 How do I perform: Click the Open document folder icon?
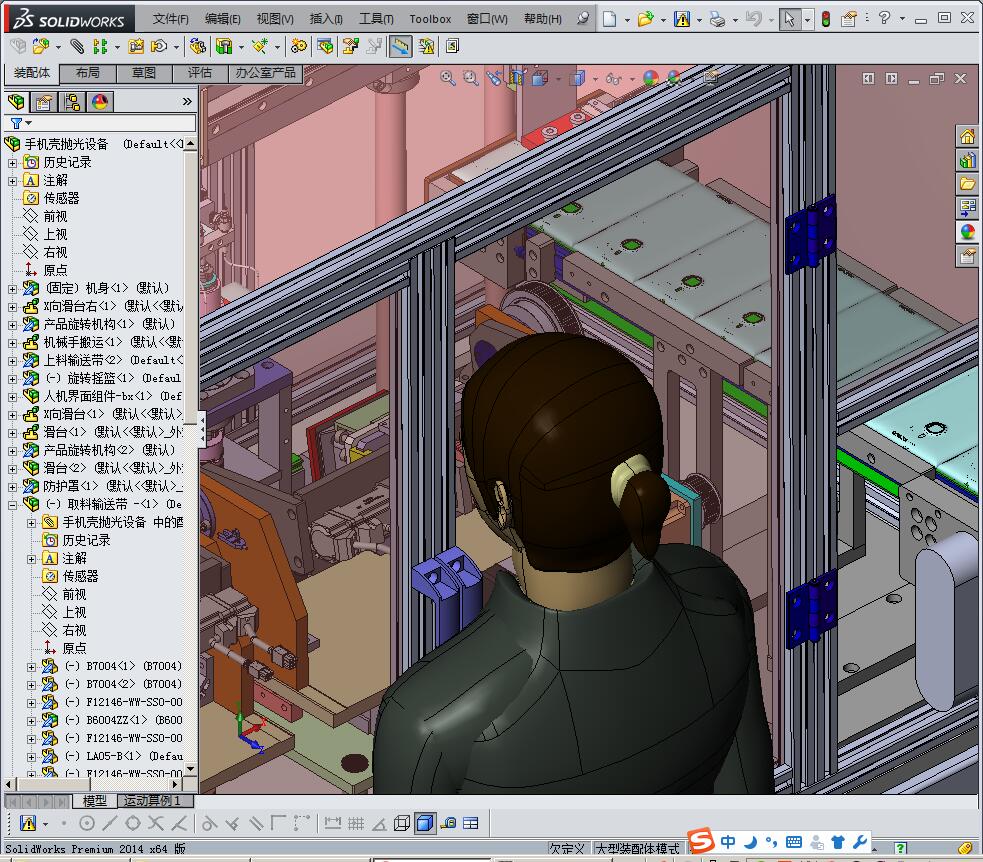tap(645, 19)
